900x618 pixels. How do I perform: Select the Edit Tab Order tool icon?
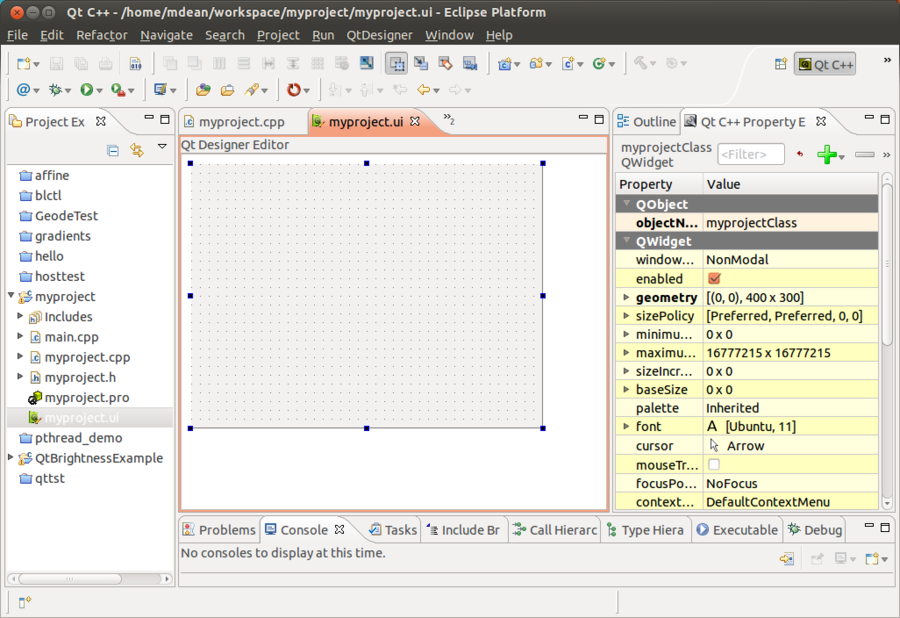(472, 63)
